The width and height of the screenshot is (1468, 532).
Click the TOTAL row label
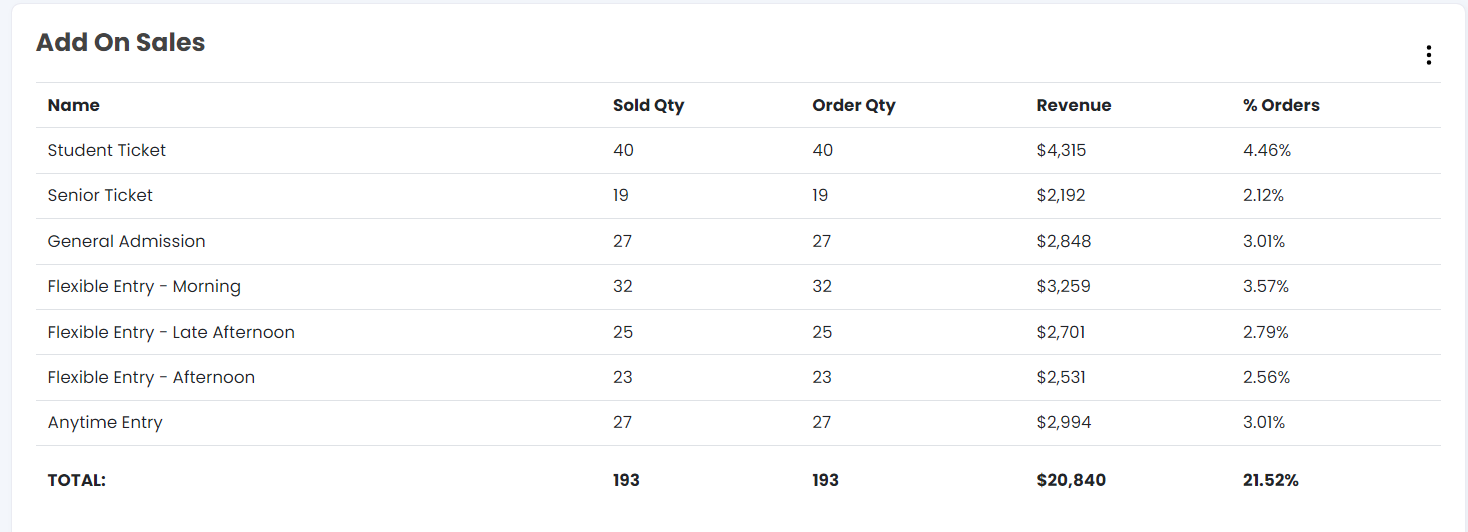coord(77,480)
